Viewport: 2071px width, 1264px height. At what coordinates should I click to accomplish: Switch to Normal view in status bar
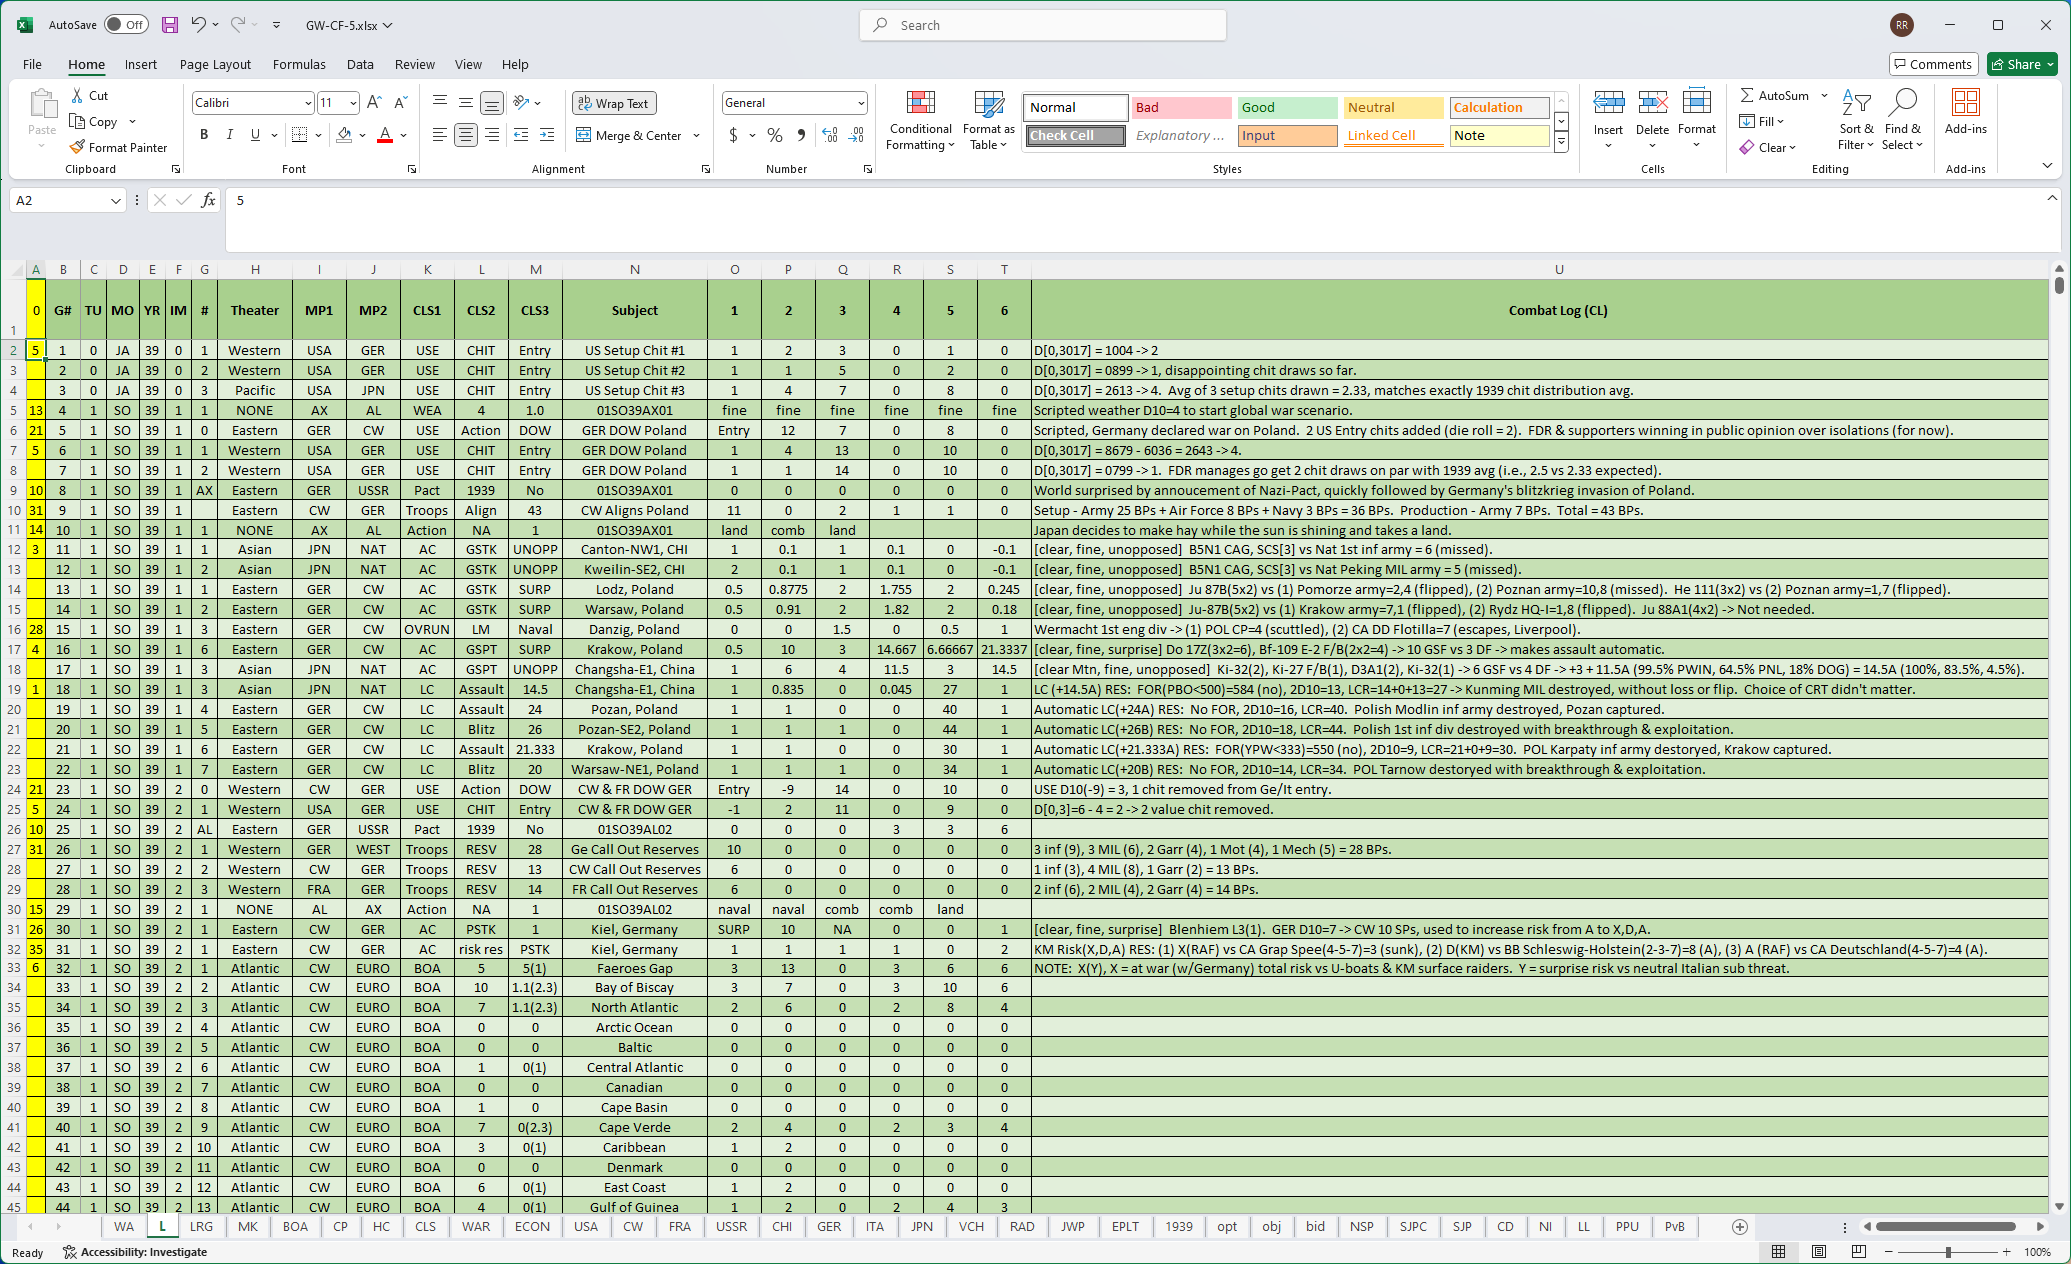pyautogui.click(x=1778, y=1252)
